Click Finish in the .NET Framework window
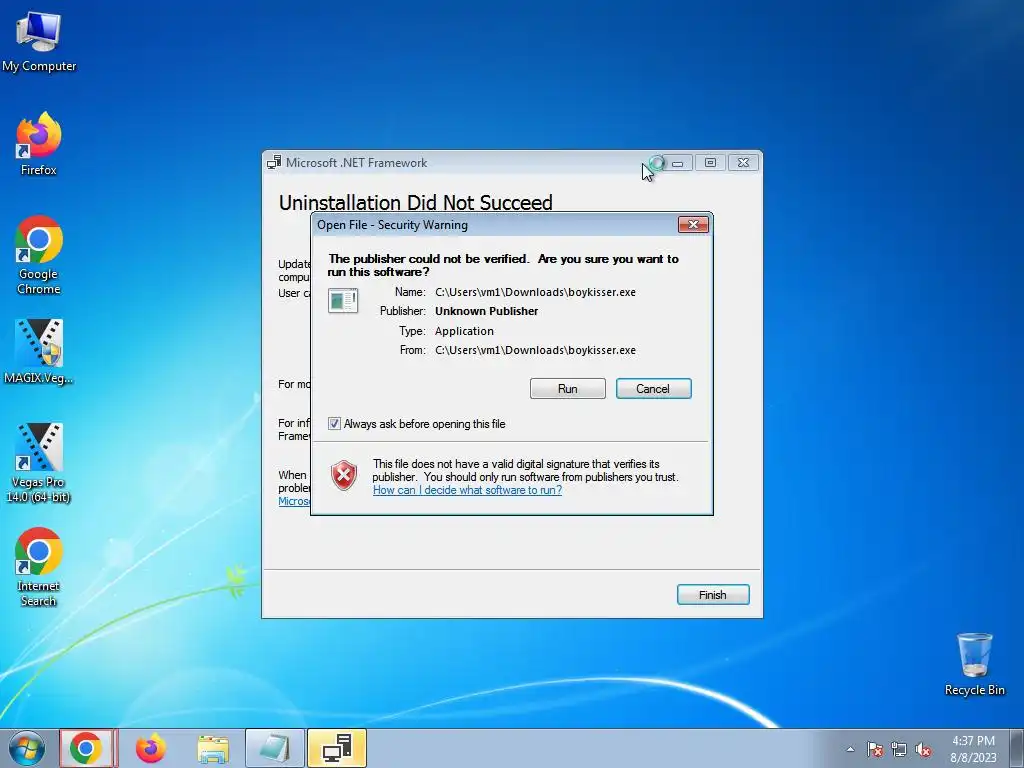 (x=712, y=595)
